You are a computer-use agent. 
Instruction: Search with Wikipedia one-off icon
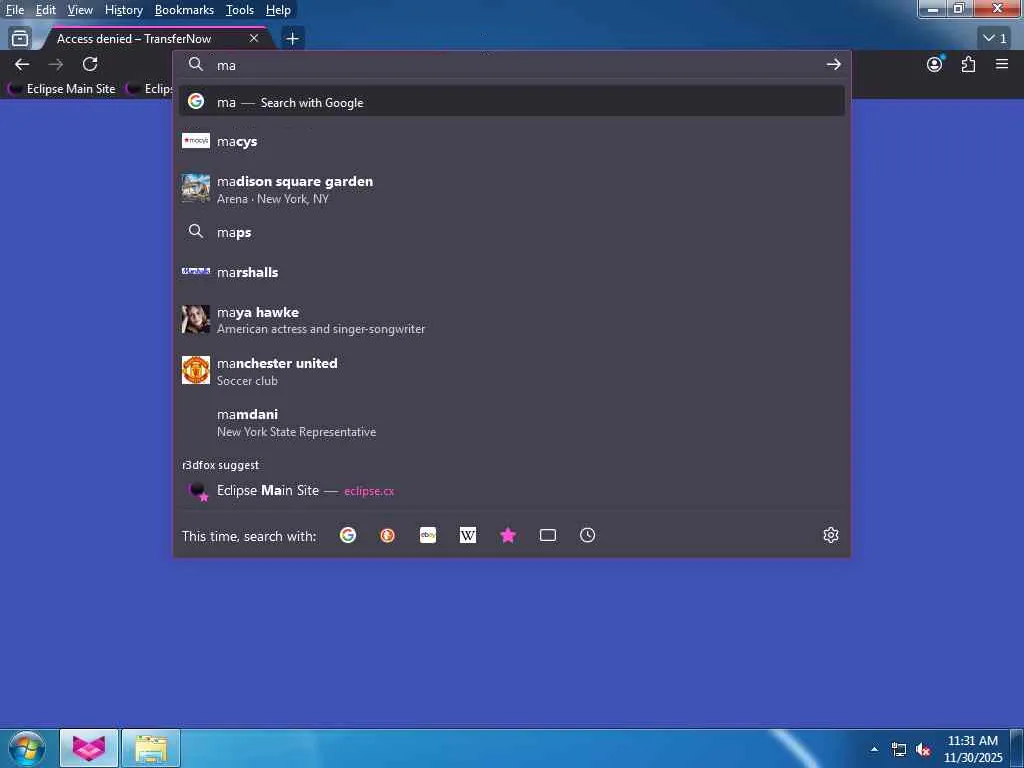click(468, 536)
